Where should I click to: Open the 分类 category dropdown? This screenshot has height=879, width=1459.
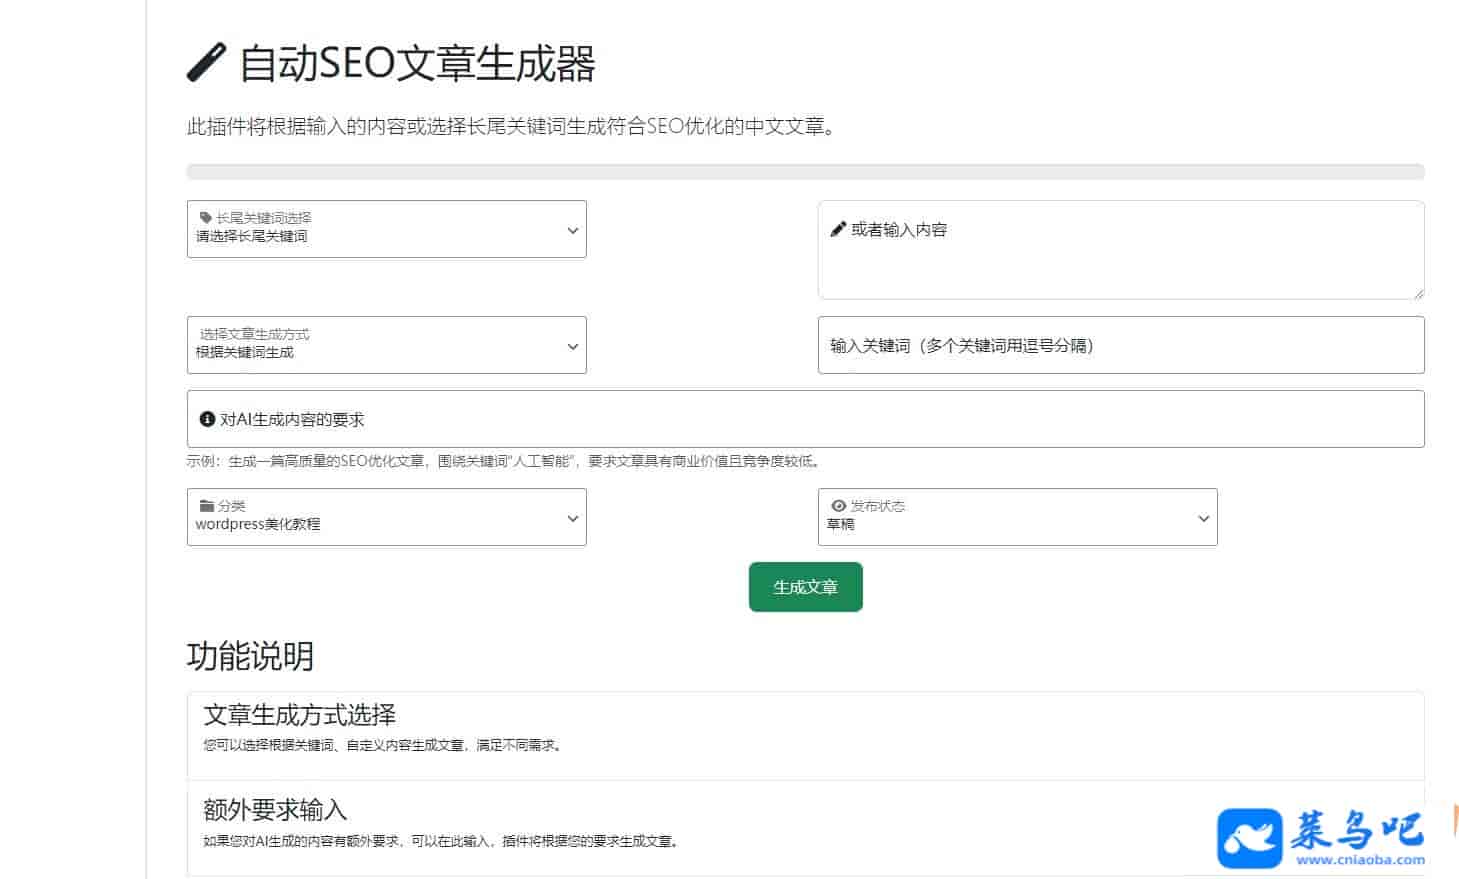(386, 517)
